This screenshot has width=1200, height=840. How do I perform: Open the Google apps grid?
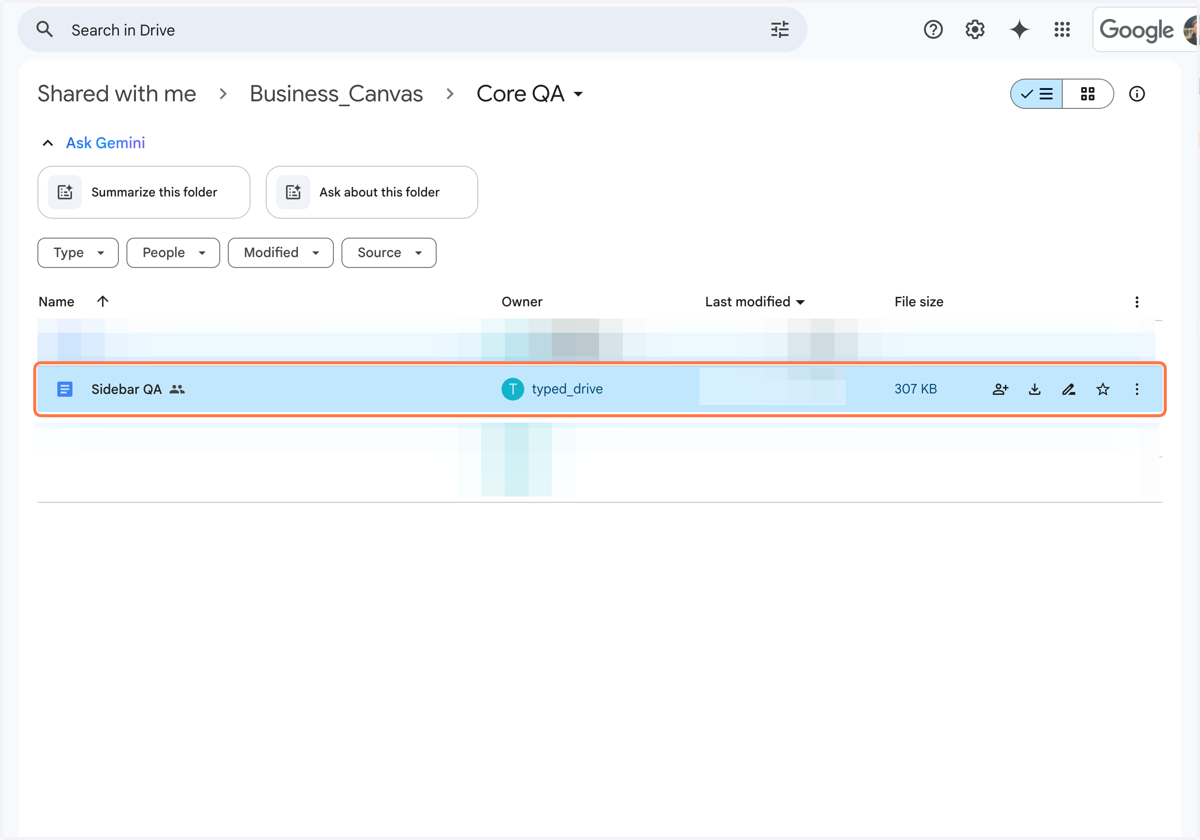click(x=1062, y=30)
